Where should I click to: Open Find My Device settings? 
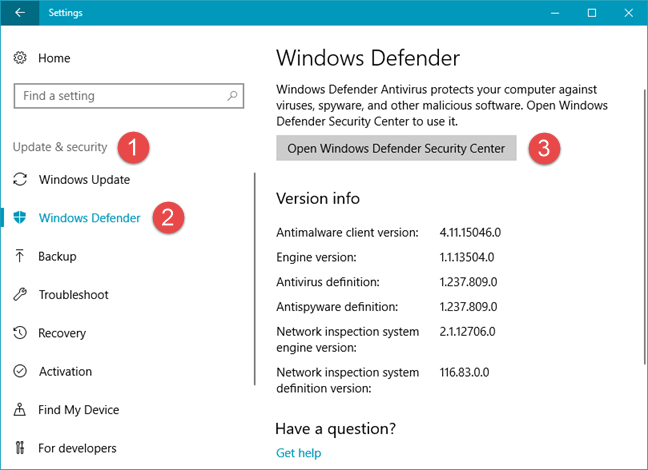click(79, 410)
